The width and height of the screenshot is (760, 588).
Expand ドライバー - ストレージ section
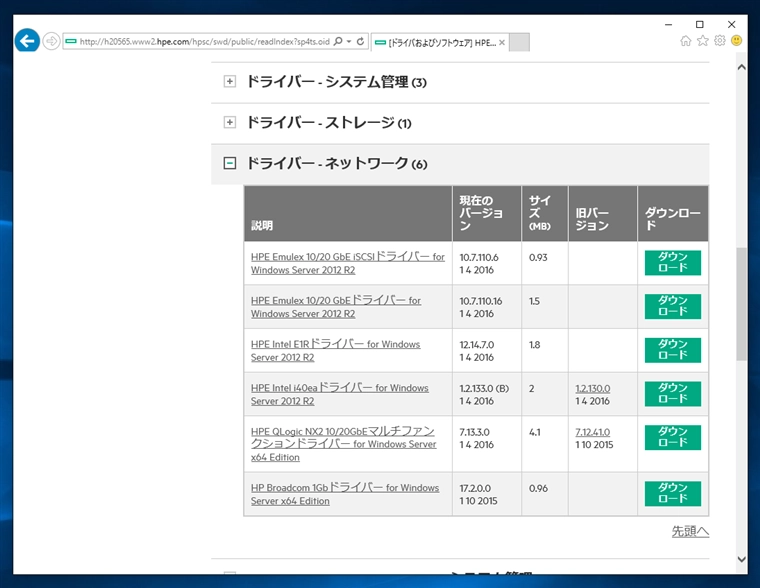click(x=230, y=122)
